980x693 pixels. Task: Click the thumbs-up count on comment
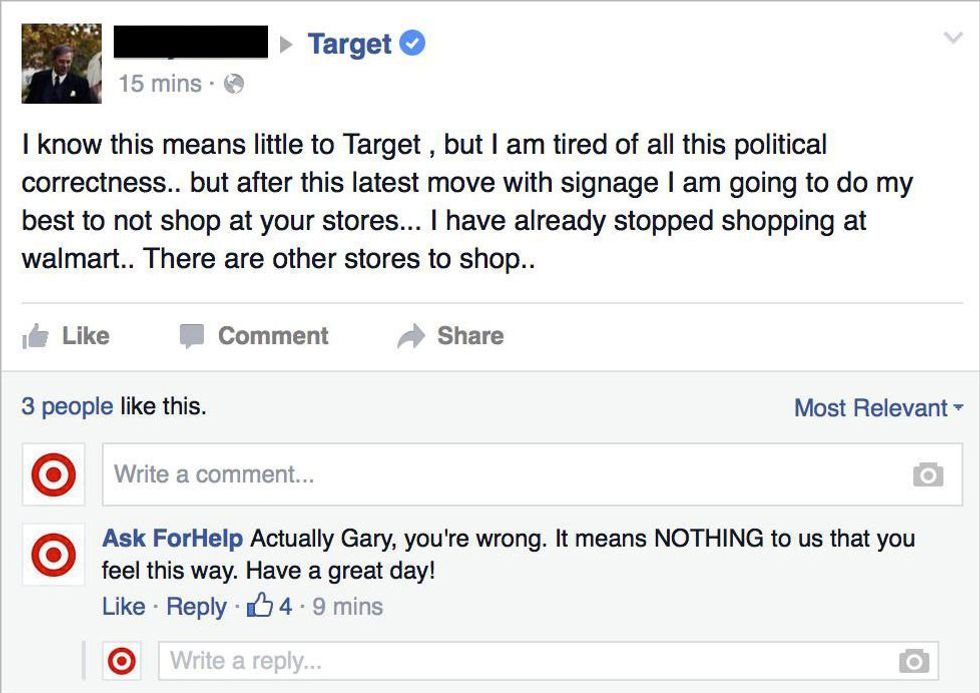[272, 606]
